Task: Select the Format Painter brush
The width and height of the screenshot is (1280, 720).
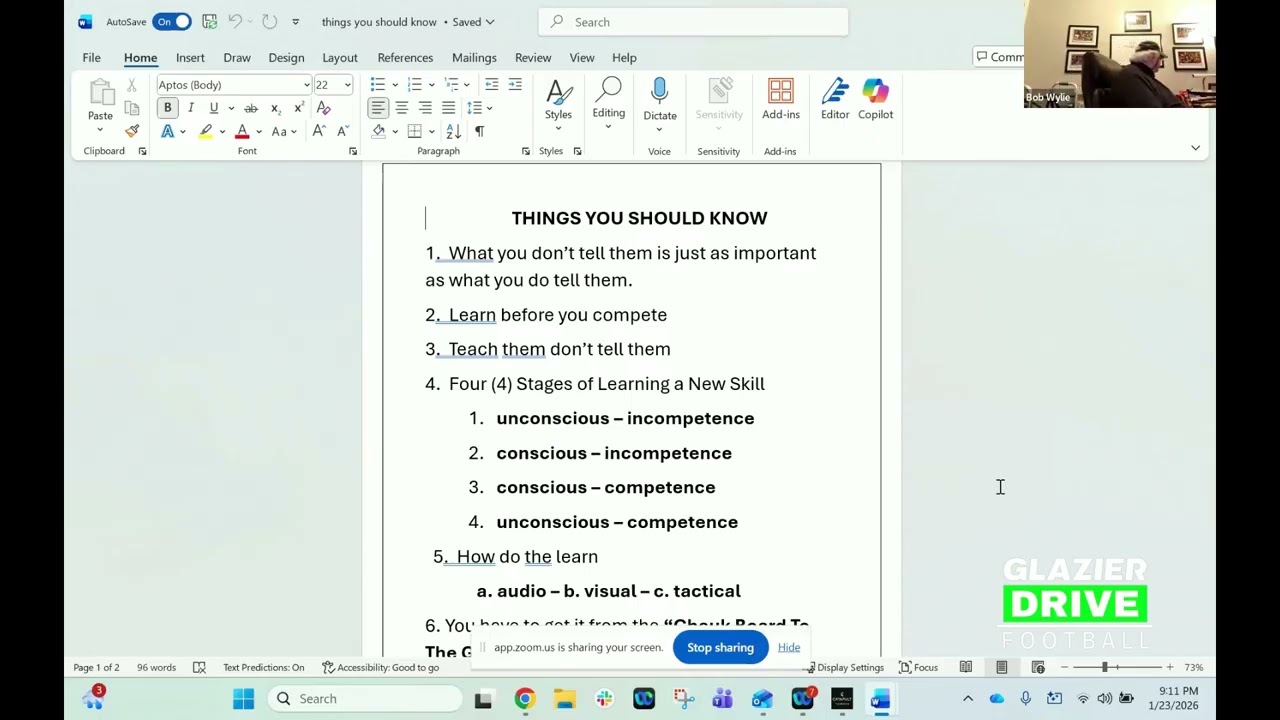Action: pyautogui.click(x=132, y=131)
